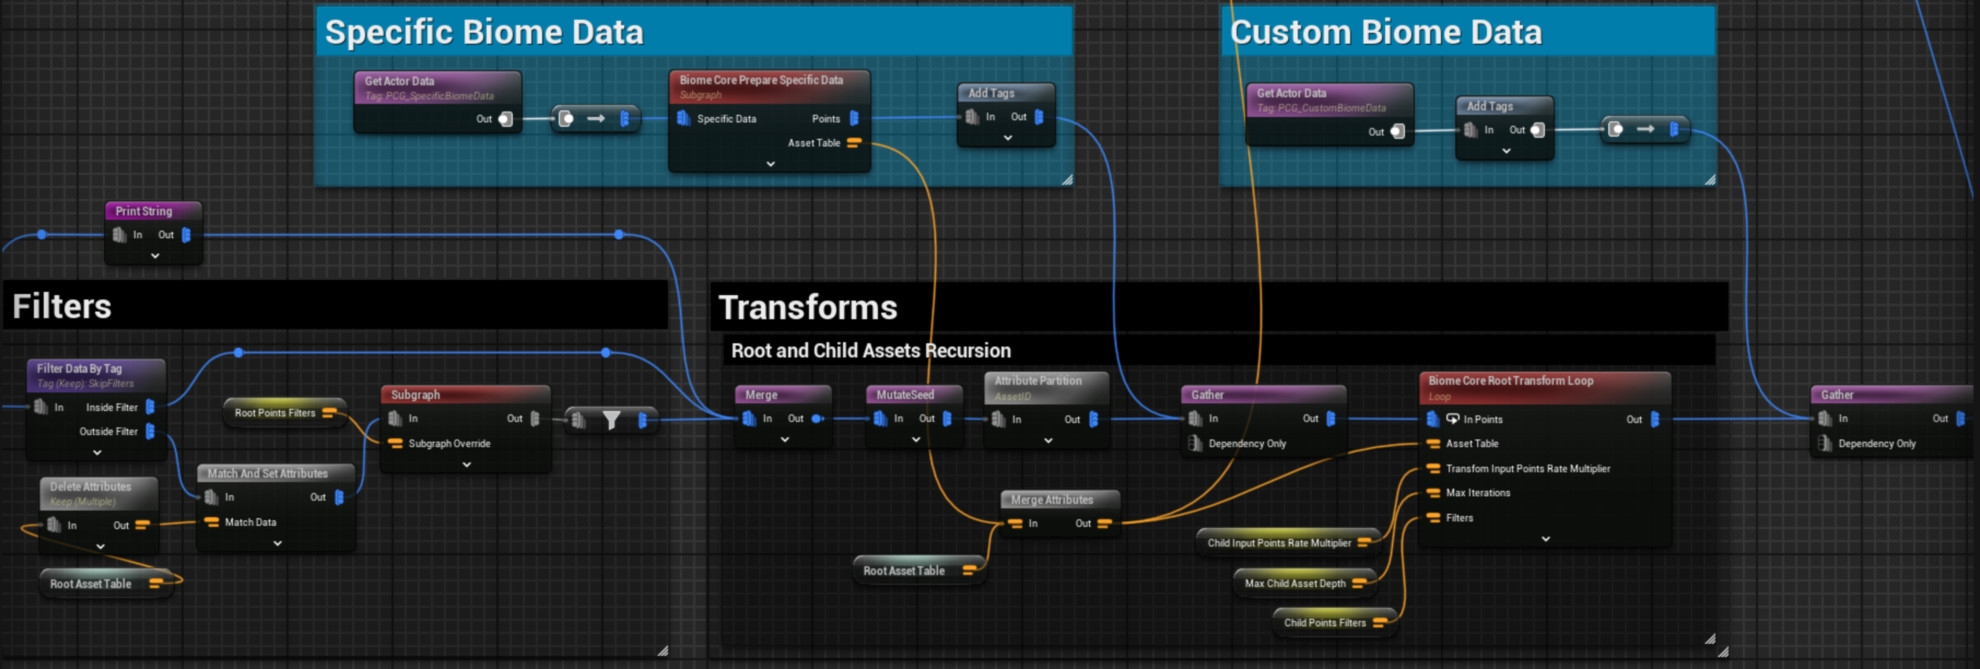Click the loop icon on In Points pin

1453,419
